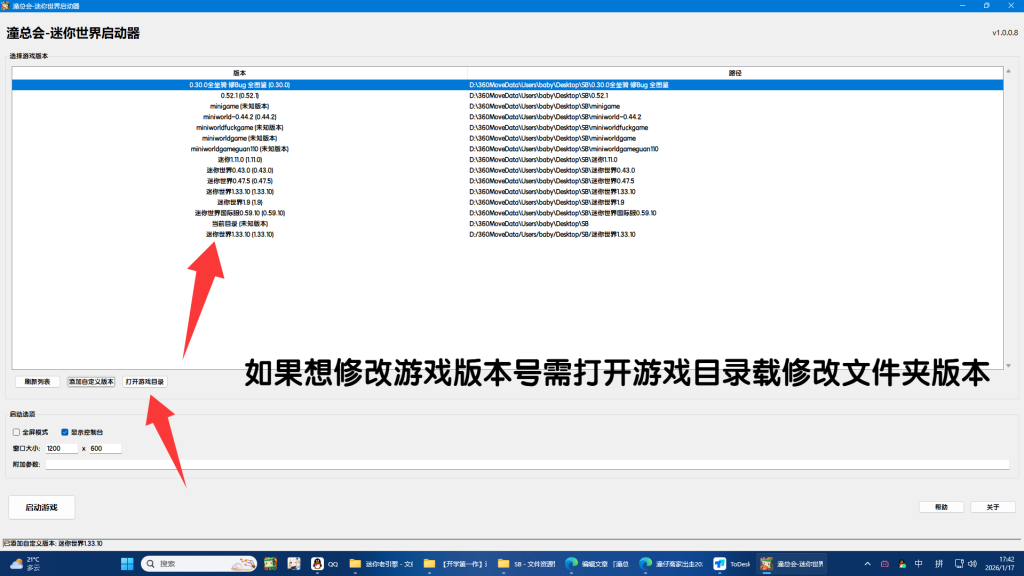
Task: Show hidden system tray icons
Action: click(866, 563)
